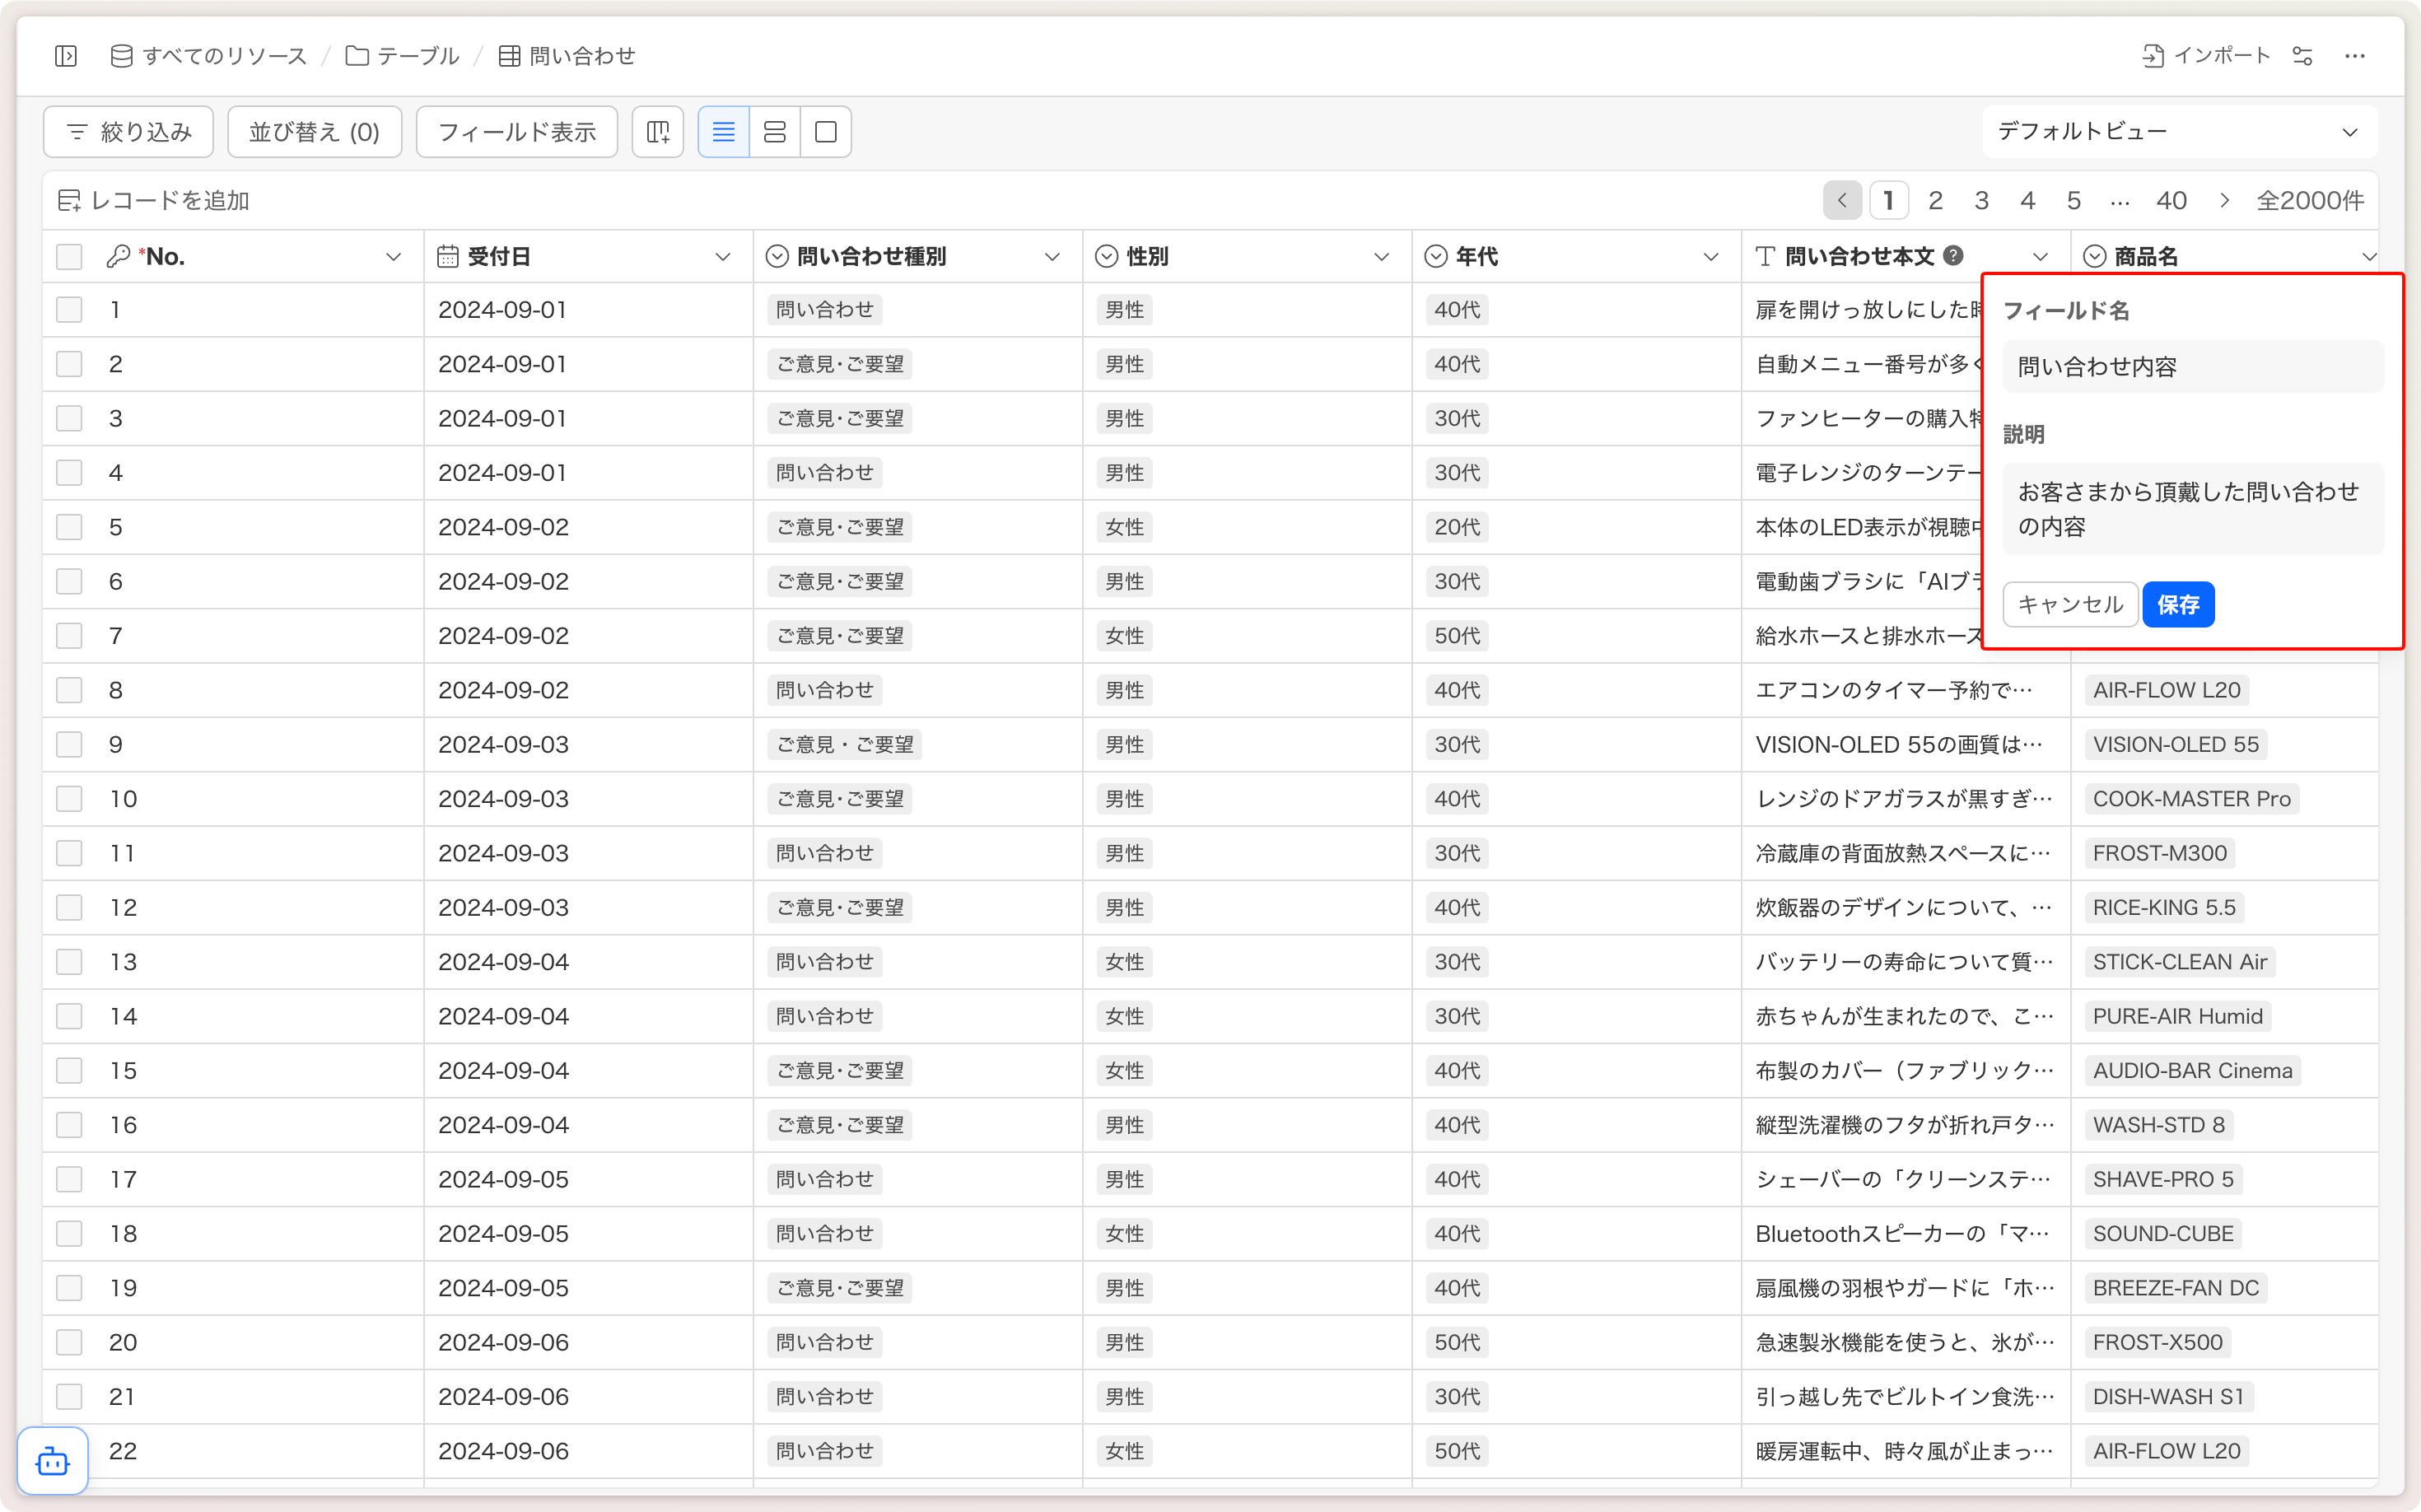This screenshot has width=2421, height=1512.
Task: Open the デフォルトビュー view dropdown
Action: tap(2179, 132)
